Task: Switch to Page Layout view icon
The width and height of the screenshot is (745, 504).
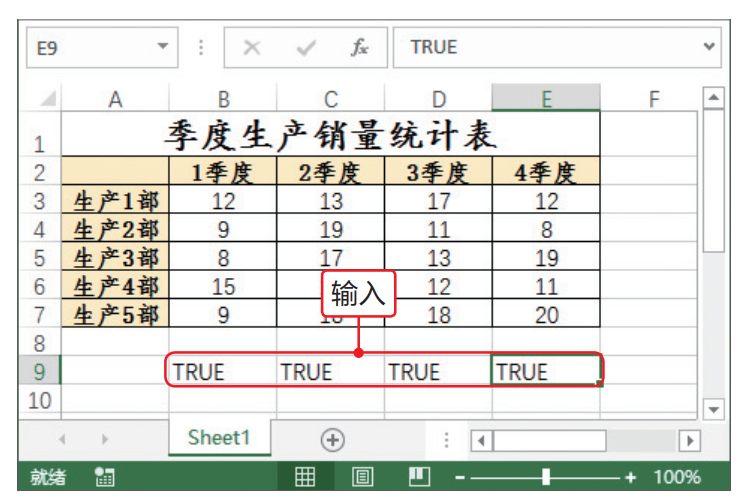Action: click(362, 476)
